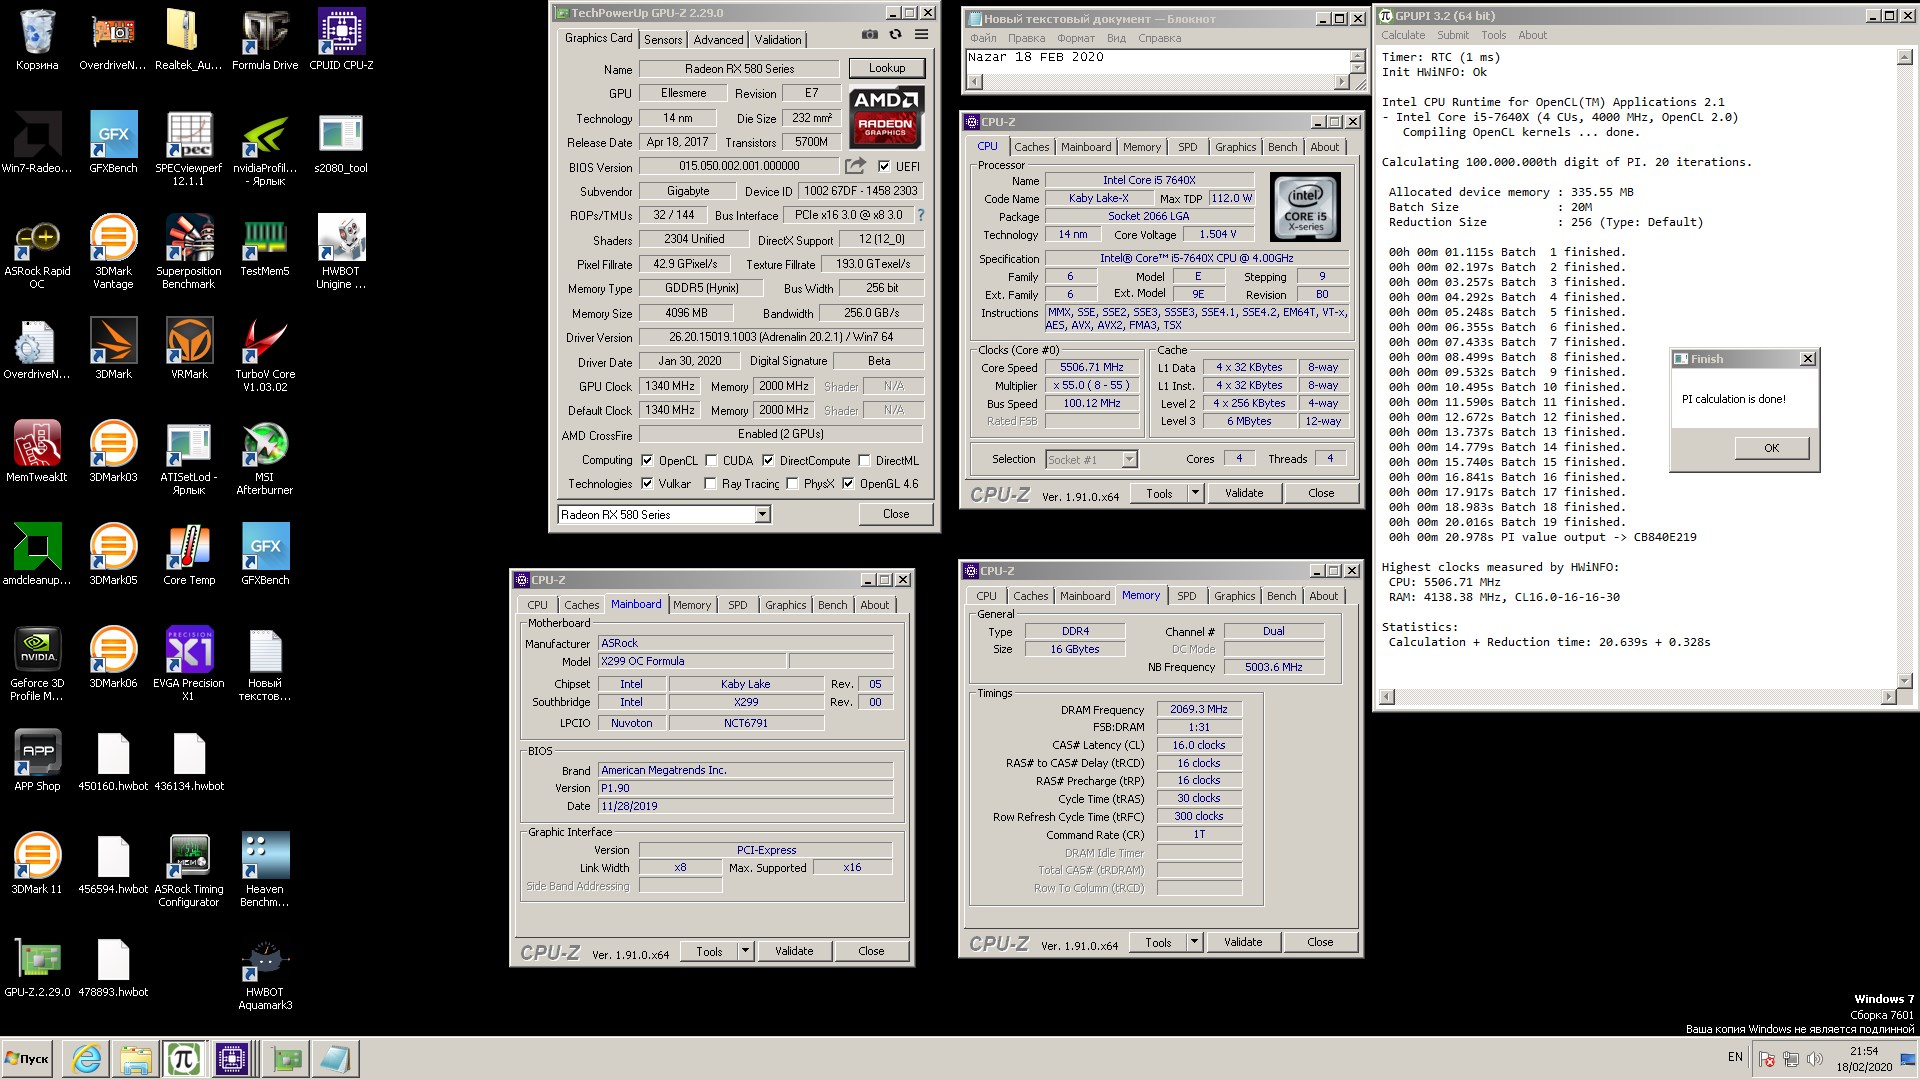Toggle CUDA checkbox in GPU-Z
This screenshot has height=1080, width=1920.
tap(711, 461)
